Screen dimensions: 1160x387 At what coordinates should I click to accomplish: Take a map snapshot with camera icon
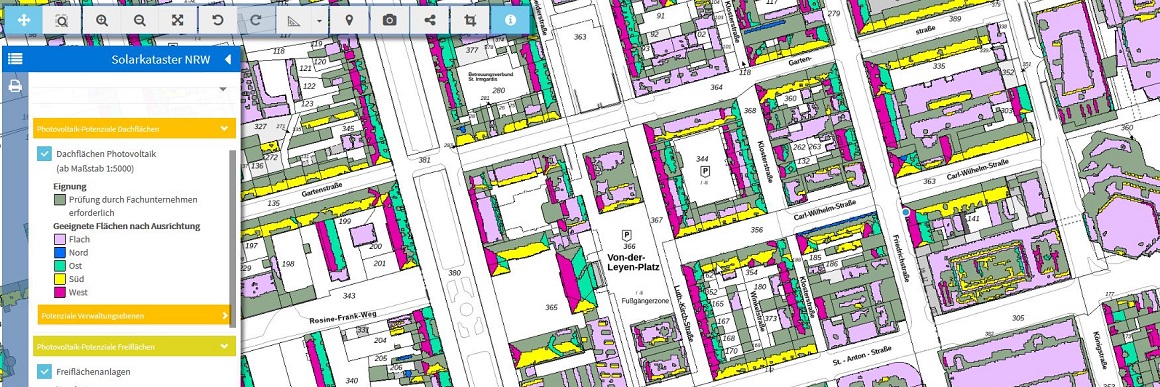coord(390,20)
